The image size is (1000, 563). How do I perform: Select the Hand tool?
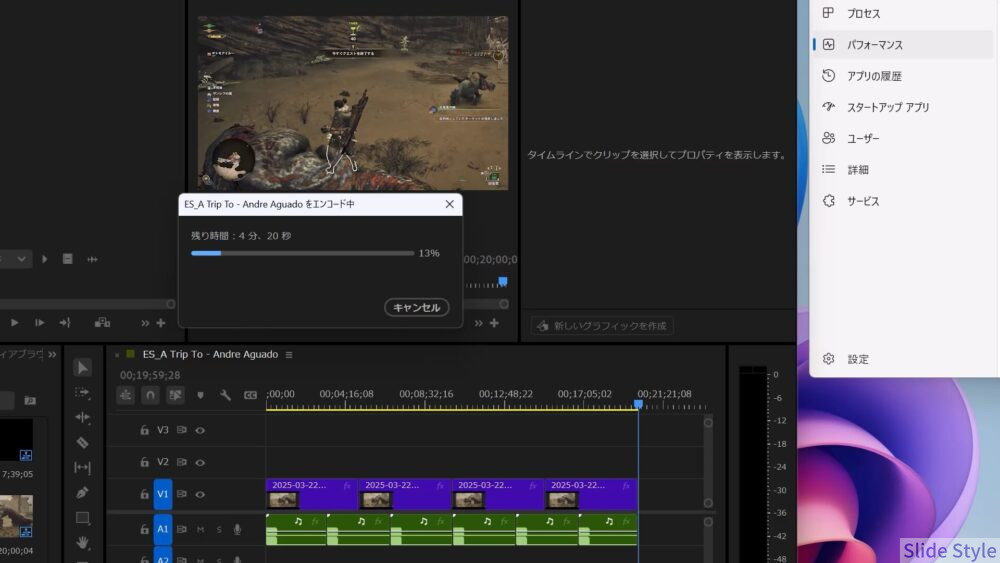(x=82, y=543)
